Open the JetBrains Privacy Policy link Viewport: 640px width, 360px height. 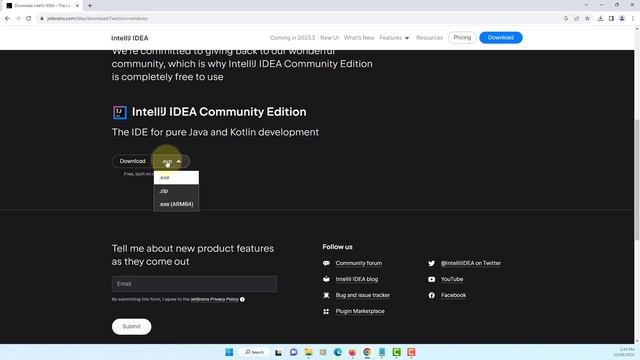tap(214, 299)
